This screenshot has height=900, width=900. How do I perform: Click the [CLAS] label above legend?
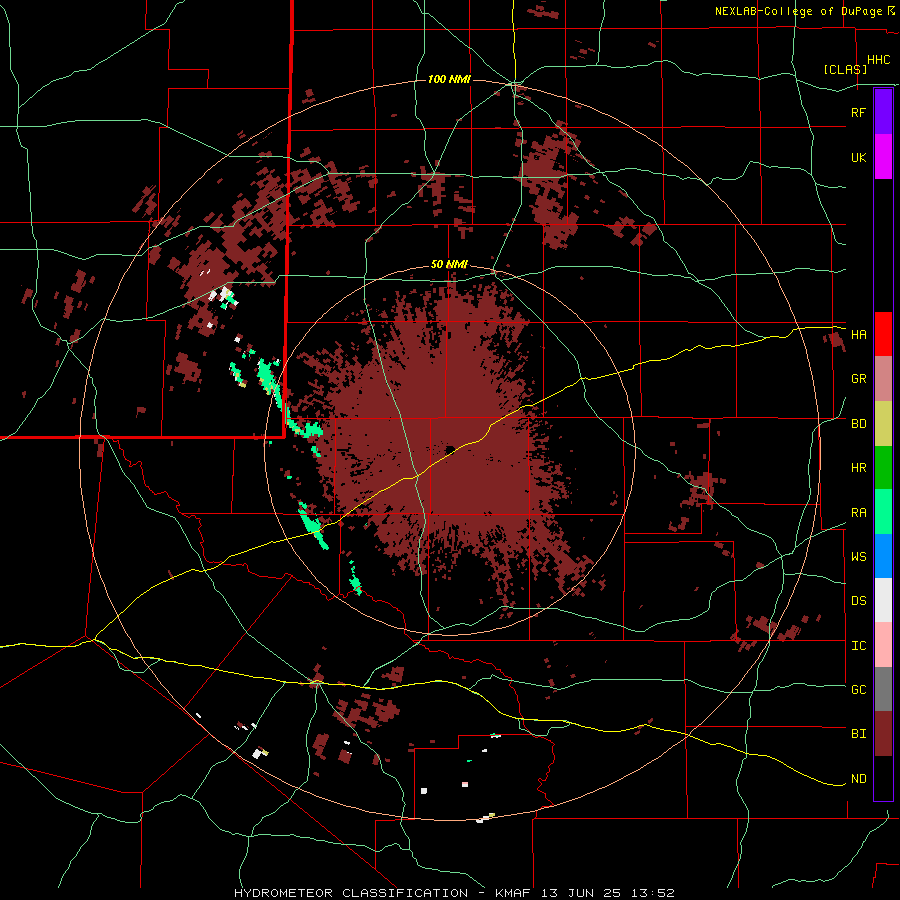coord(845,69)
